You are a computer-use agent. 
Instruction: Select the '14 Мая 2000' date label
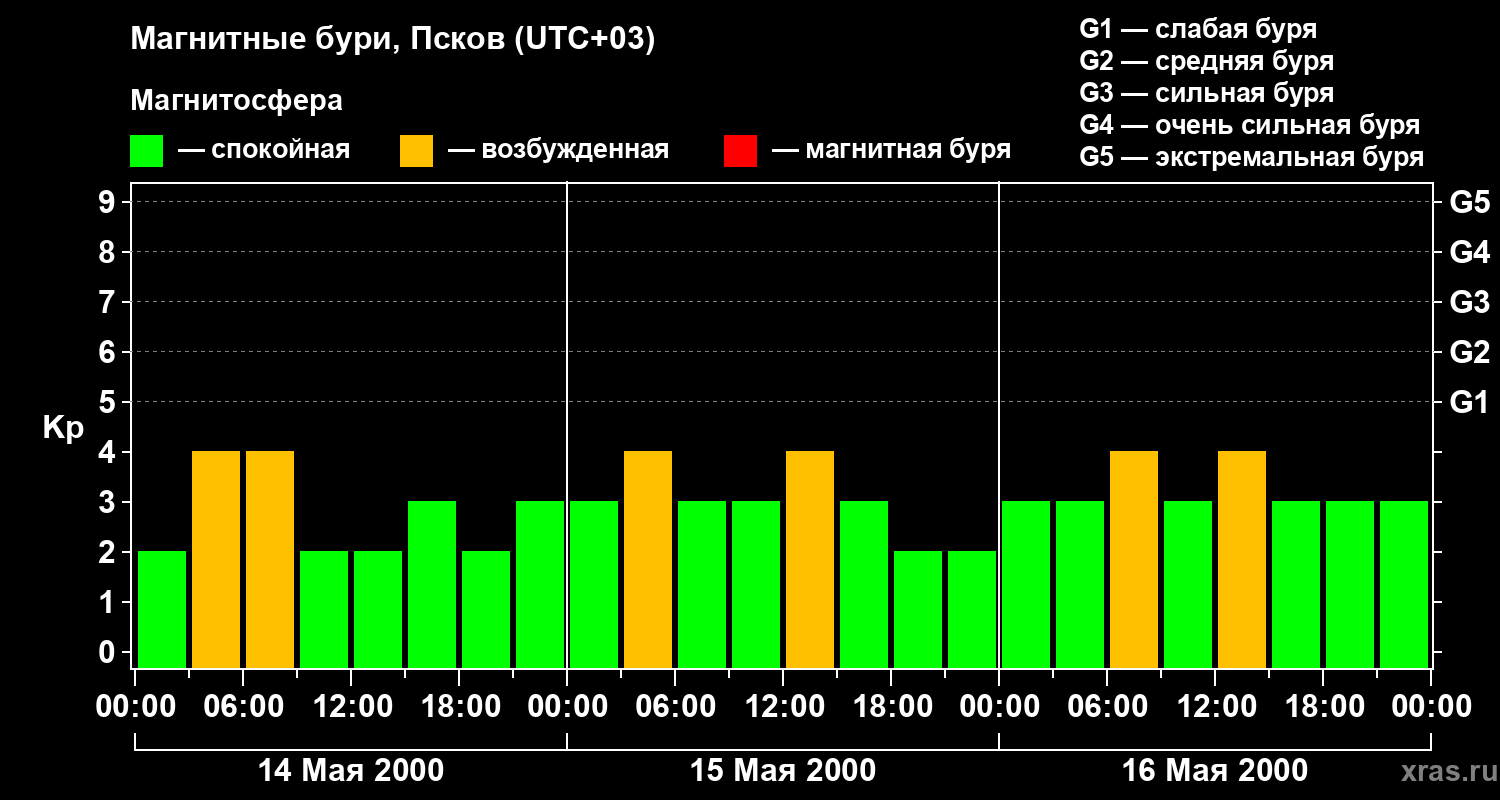coord(351,771)
